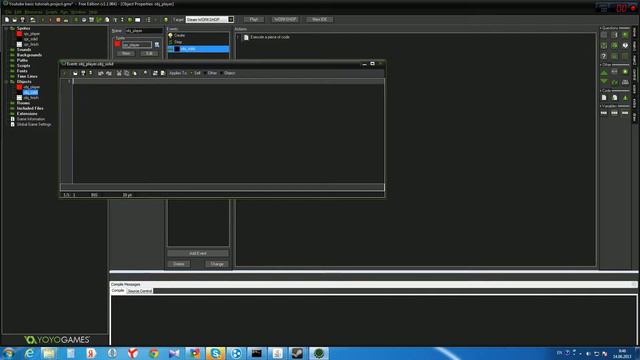Image resolution: width=640 pixels, height=360 pixels.
Task: Collapse the Objects tree folder
Action: tap(6, 82)
